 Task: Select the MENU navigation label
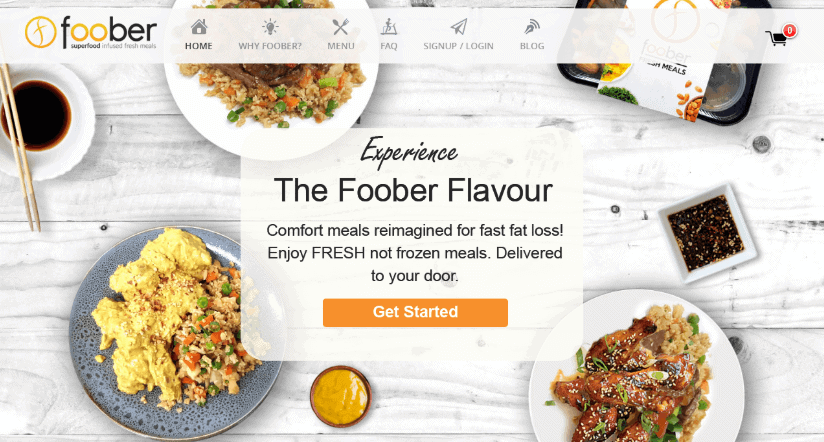341,46
